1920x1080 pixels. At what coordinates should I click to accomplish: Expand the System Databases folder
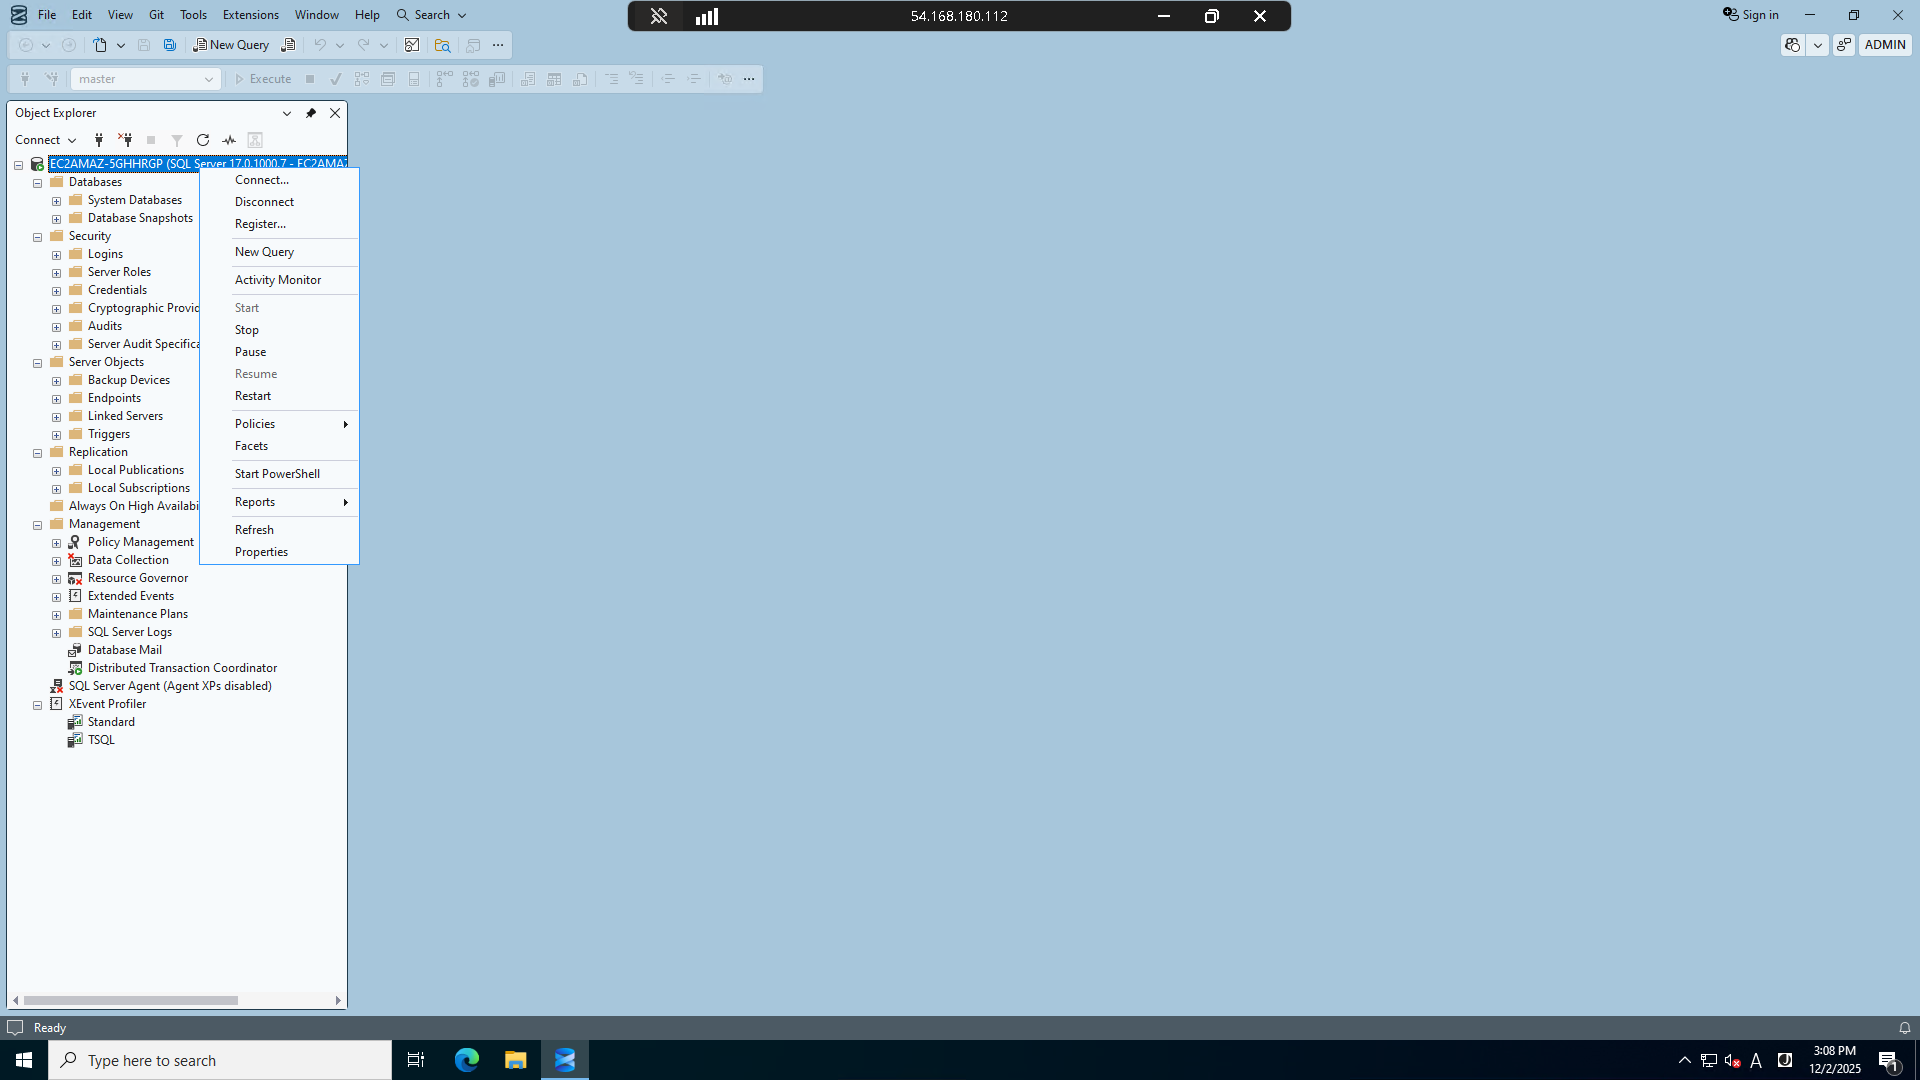(x=57, y=201)
